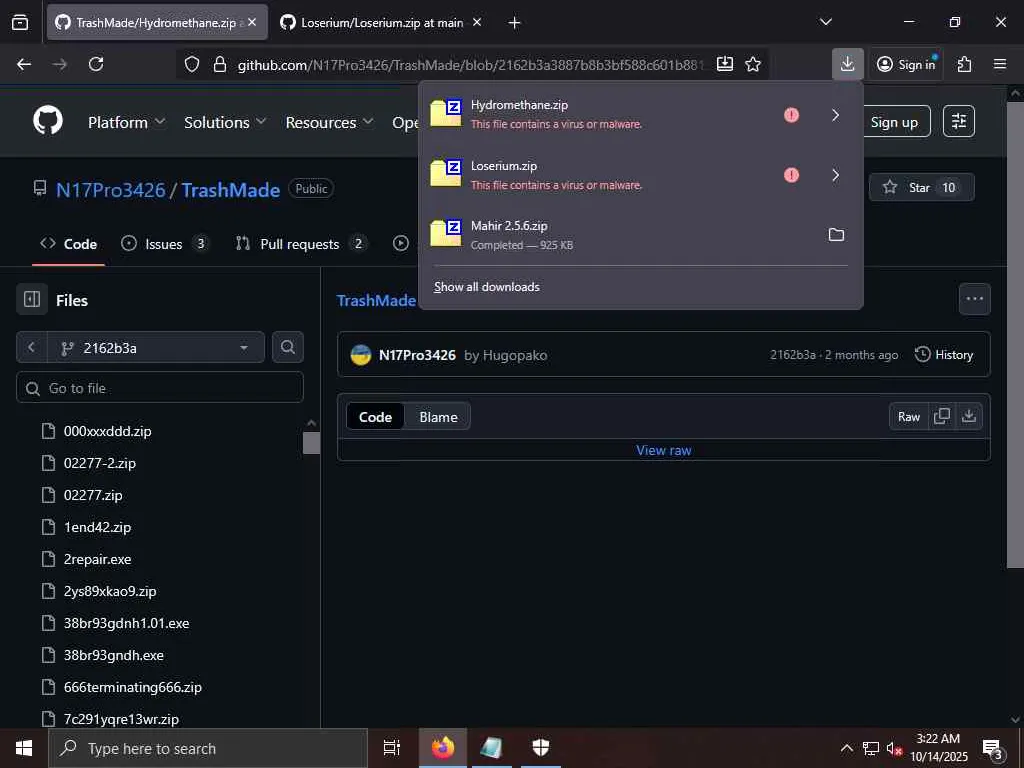This screenshot has height=768, width=1024.
Task: Open the repository Code tab
Action: click(x=69, y=244)
